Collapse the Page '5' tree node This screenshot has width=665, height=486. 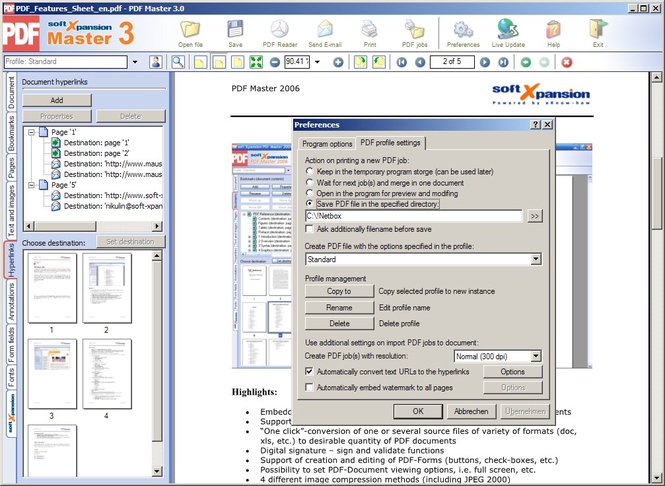(x=31, y=185)
